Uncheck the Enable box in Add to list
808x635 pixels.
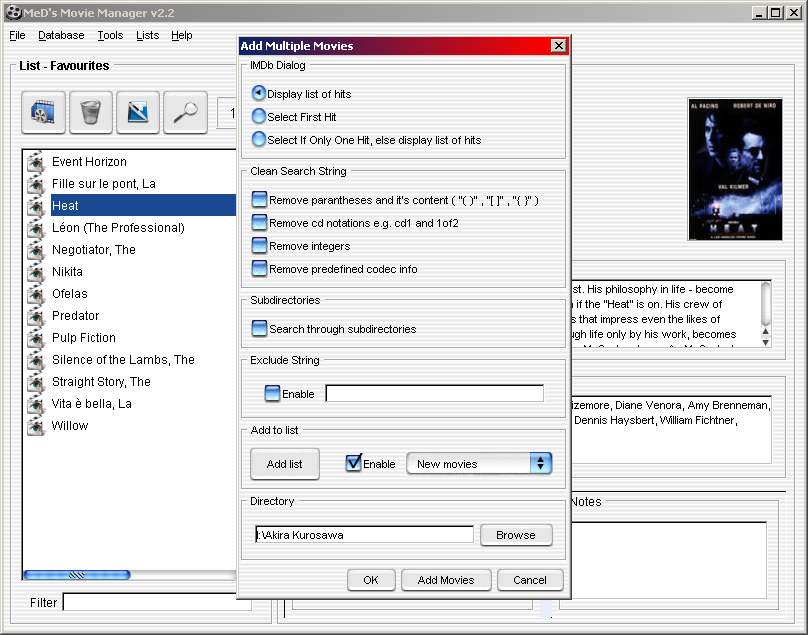353,463
